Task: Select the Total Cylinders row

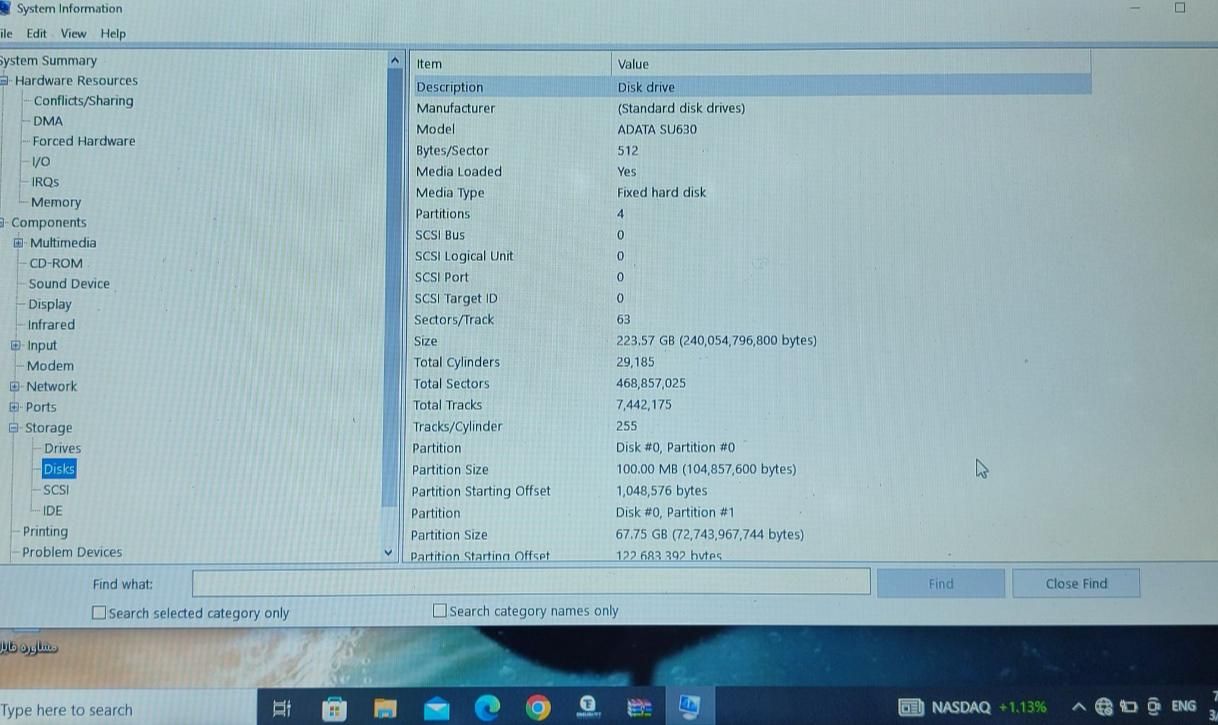Action: [x=750, y=363]
